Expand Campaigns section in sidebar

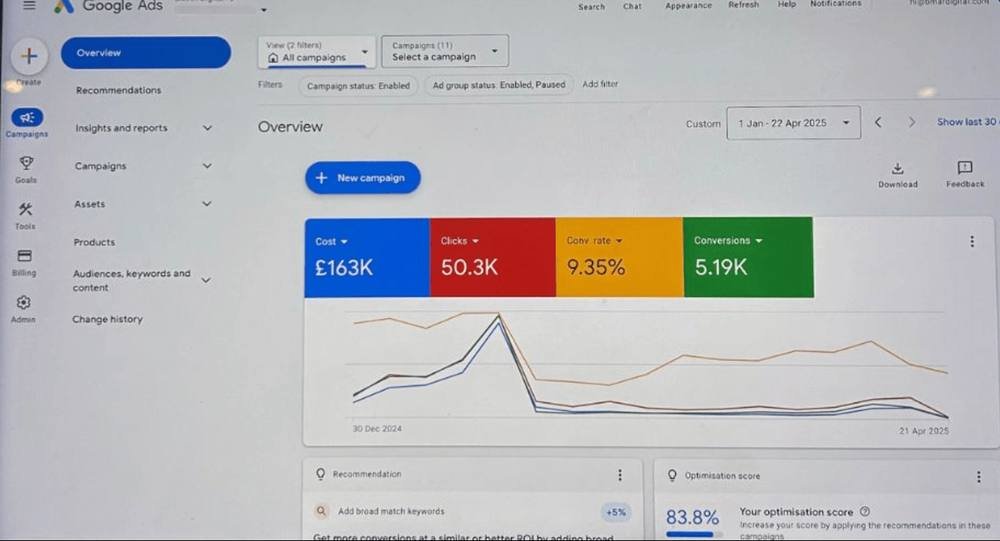(207, 166)
